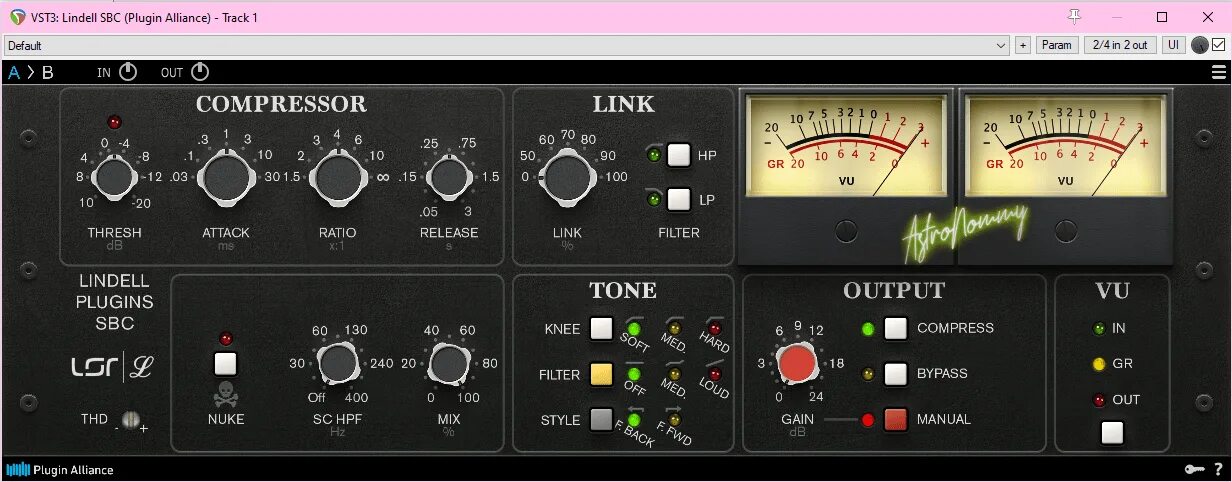The width and height of the screenshot is (1232, 482).
Task: Toggle the red MANUAL button
Action: pyautogui.click(x=895, y=419)
